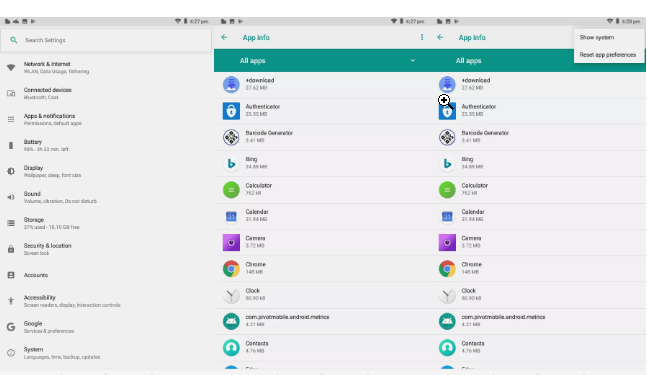Open Bing app icon in middle panel
This screenshot has height=375, width=647.
tap(231, 163)
